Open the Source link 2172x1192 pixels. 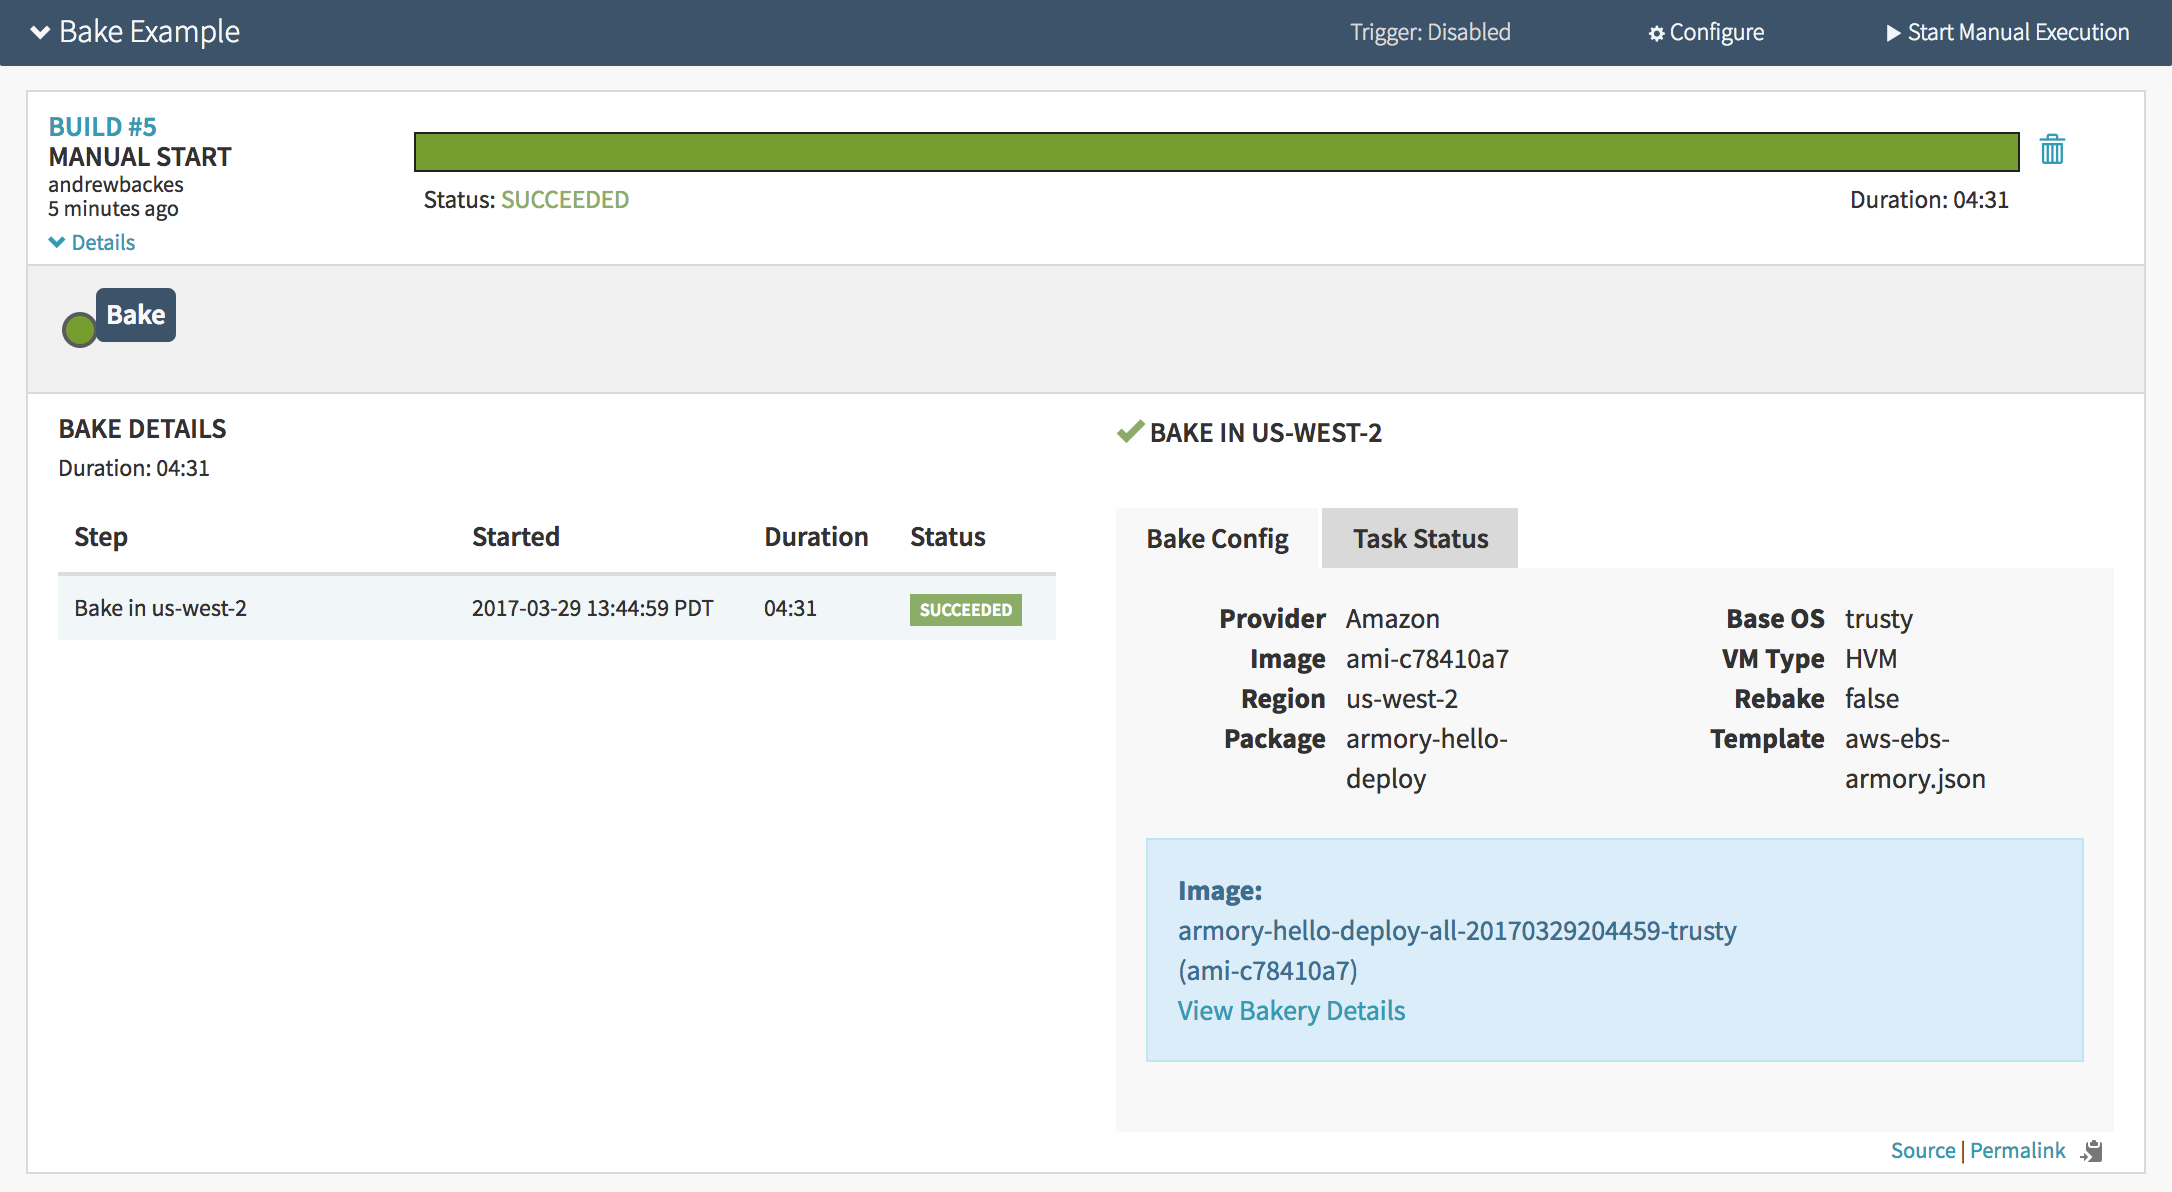(x=1922, y=1151)
